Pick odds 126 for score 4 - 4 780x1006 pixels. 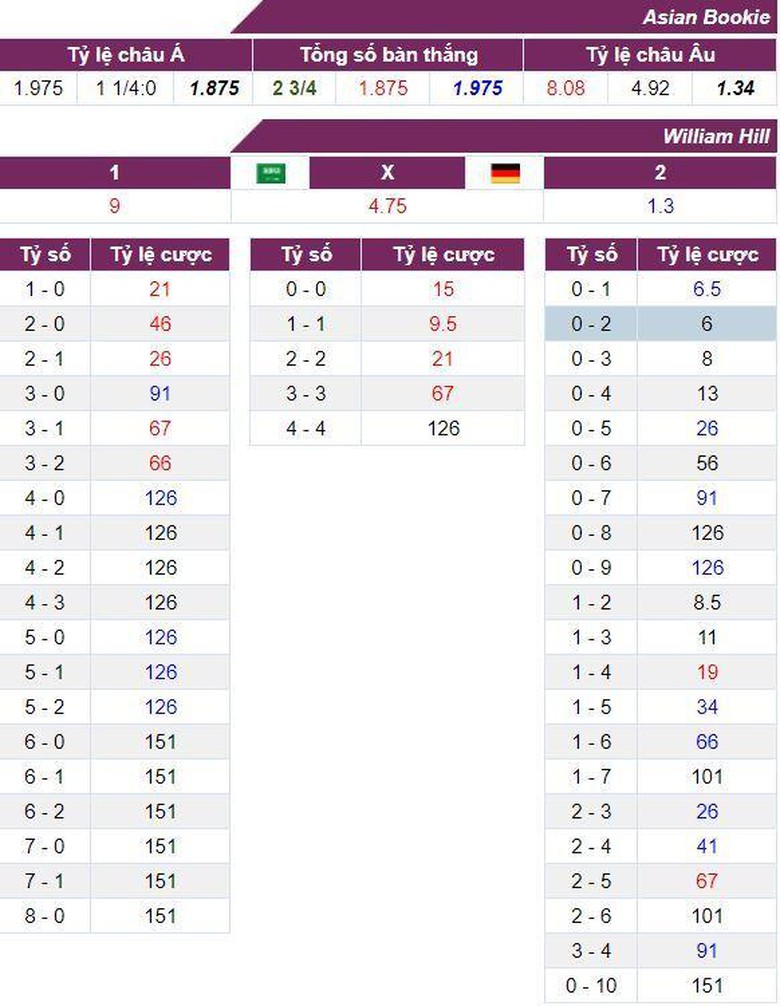[442, 428]
